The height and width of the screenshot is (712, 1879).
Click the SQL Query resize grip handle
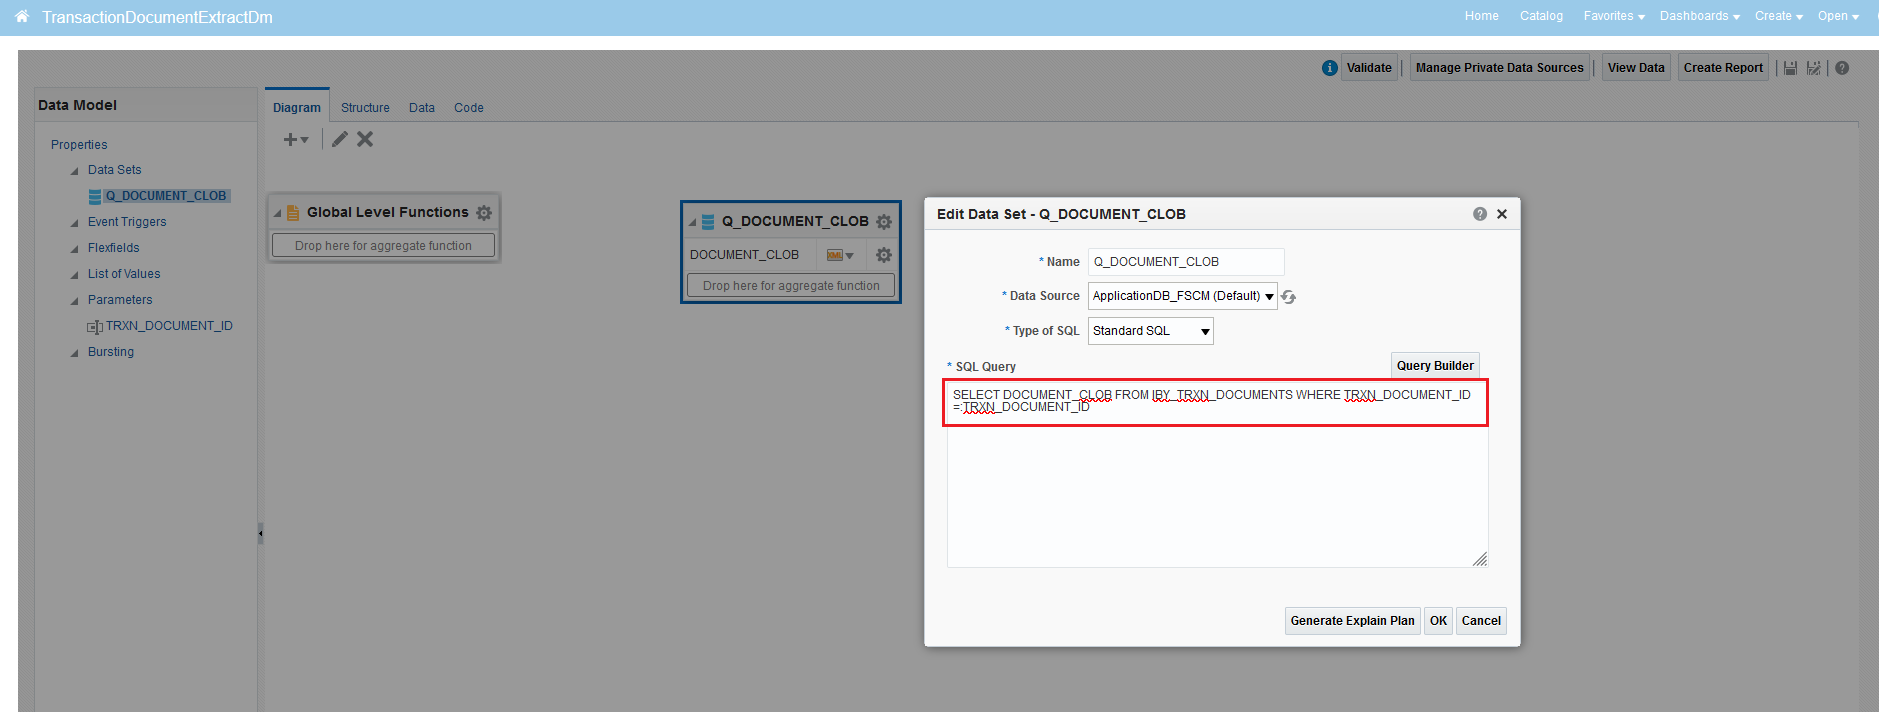click(1480, 559)
